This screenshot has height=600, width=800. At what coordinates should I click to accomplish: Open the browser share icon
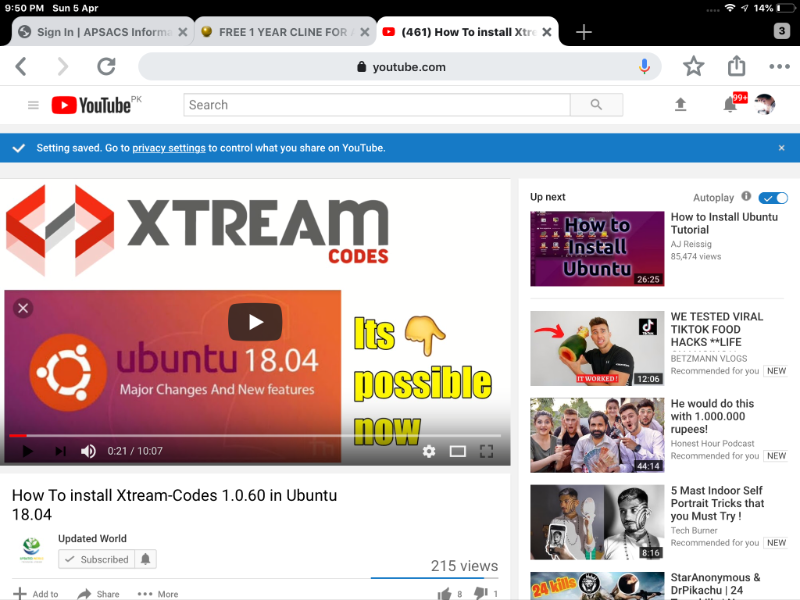(737, 67)
